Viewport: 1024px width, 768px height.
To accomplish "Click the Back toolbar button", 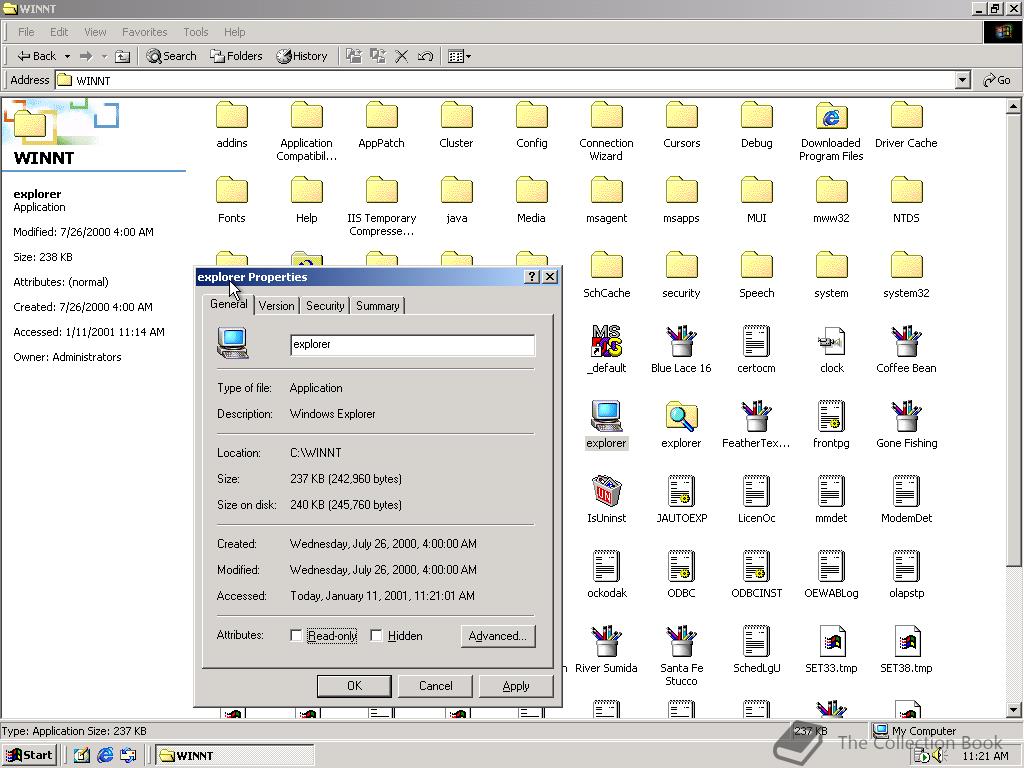I will point(37,56).
